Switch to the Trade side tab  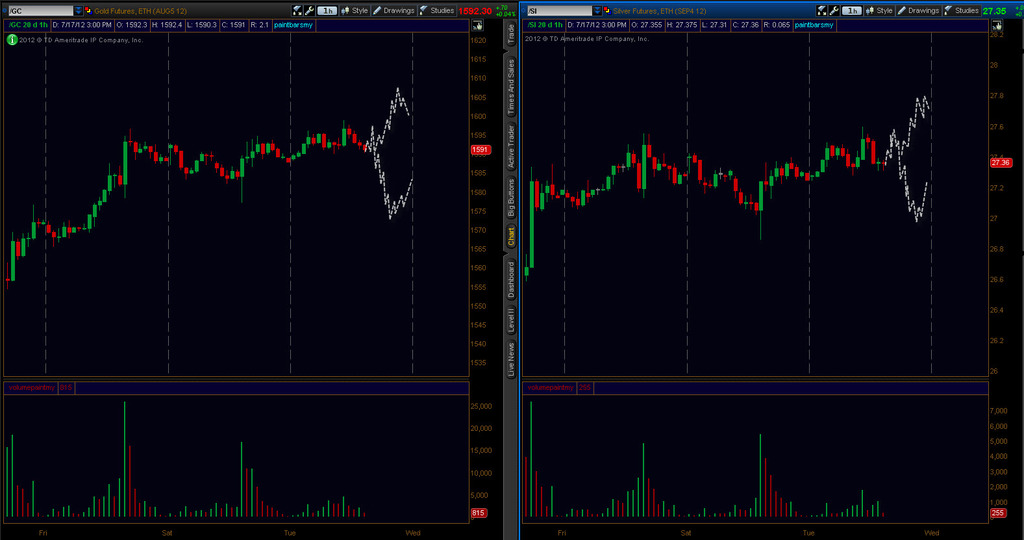point(511,34)
